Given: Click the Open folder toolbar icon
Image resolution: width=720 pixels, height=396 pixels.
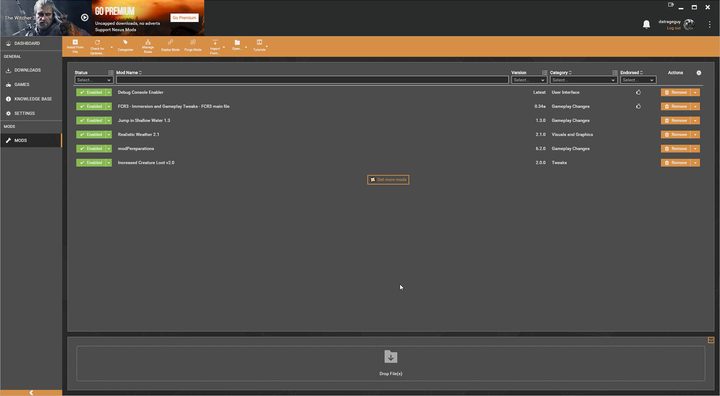Looking at the screenshot, I should click(237, 45).
